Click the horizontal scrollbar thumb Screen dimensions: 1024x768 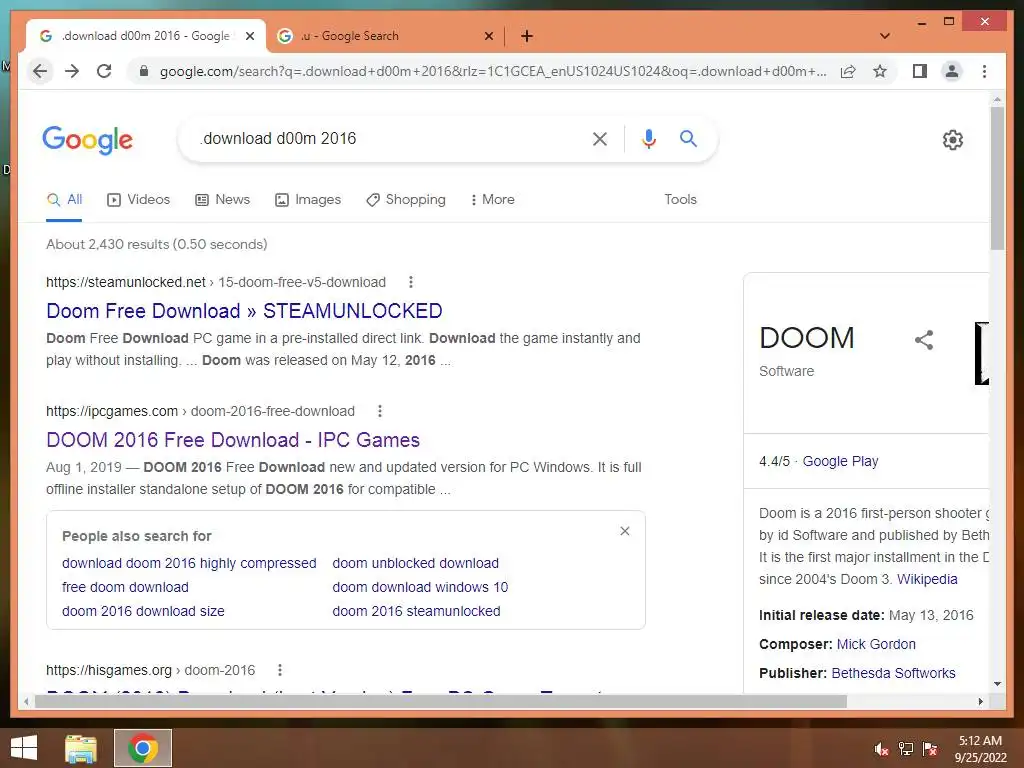pyautogui.click(x=441, y=702)
